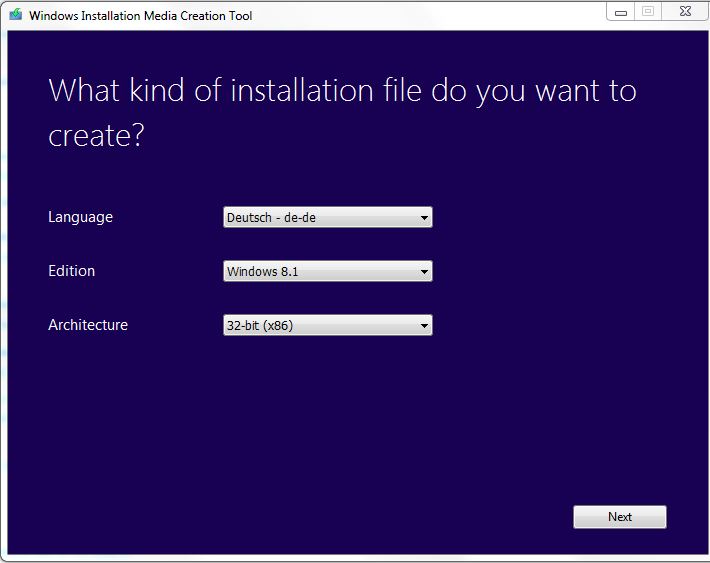The image size is (710, 563).
Task: Click the Edition label text
Action: pos(72,271)
